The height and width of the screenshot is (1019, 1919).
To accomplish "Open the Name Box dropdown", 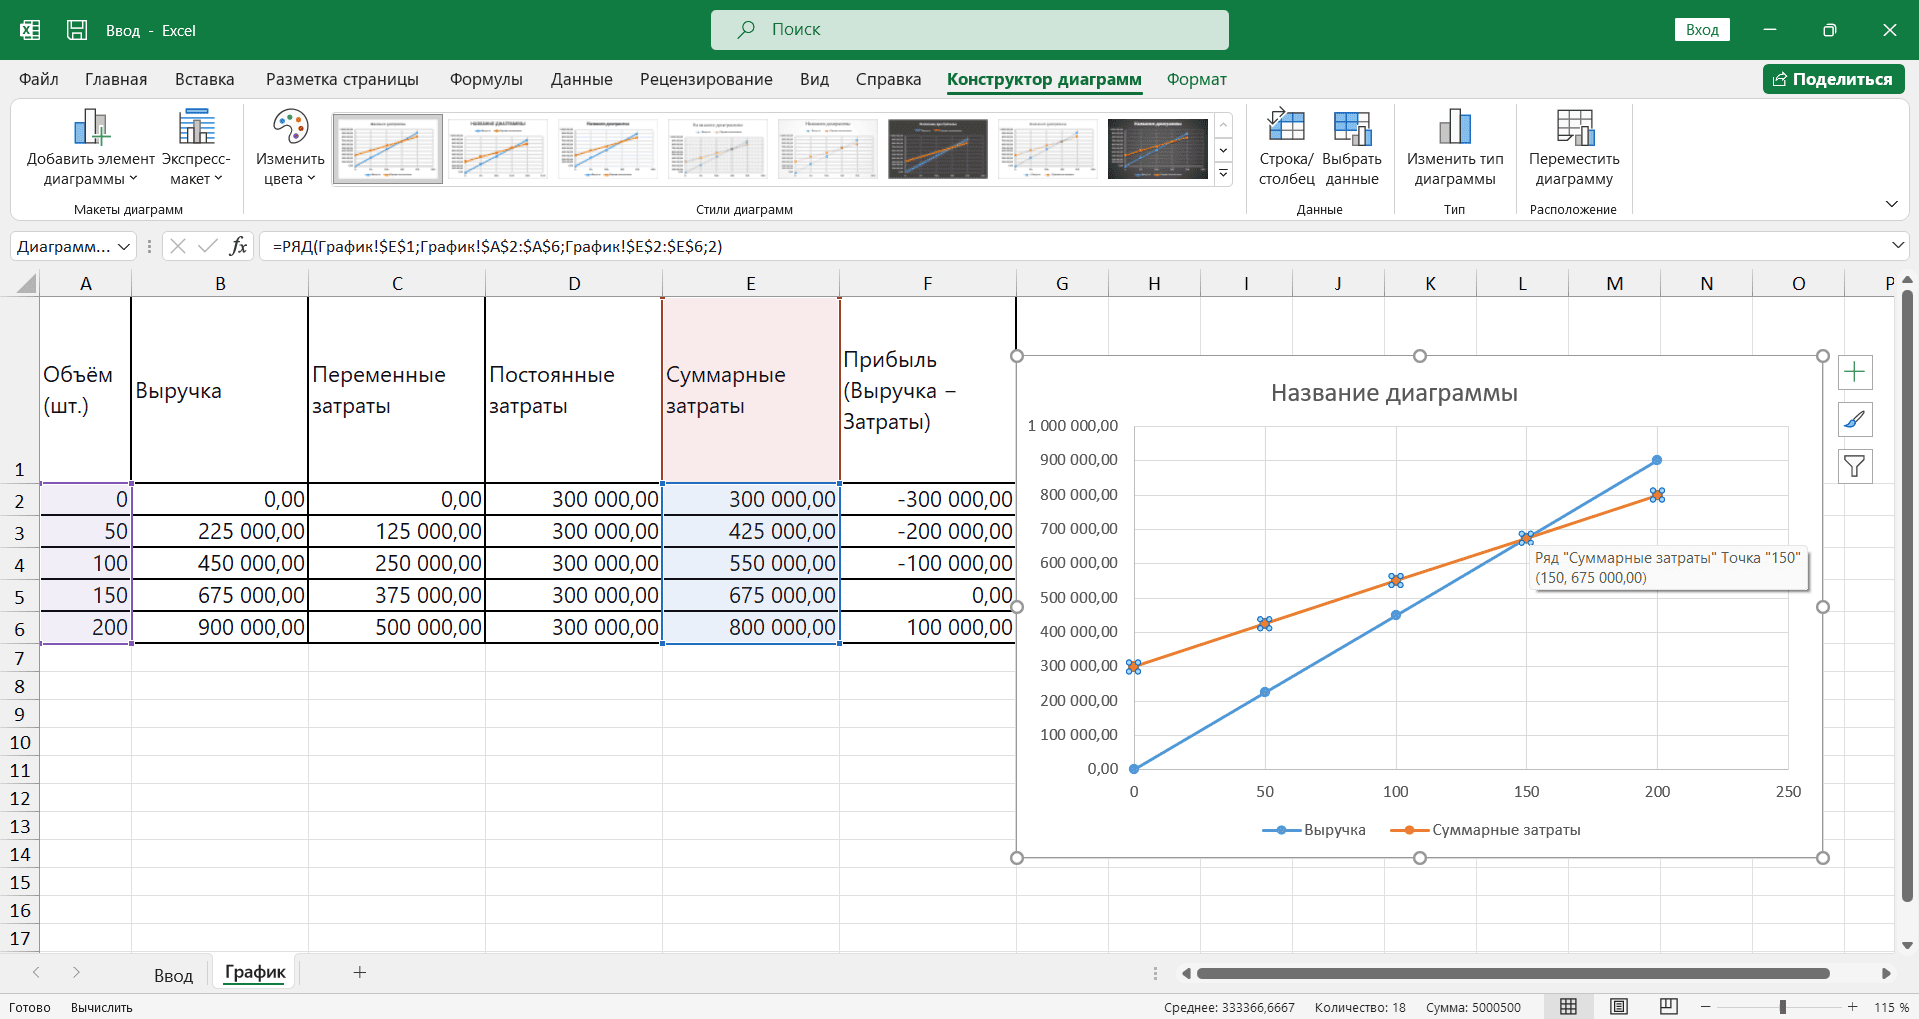I will 124,246.
